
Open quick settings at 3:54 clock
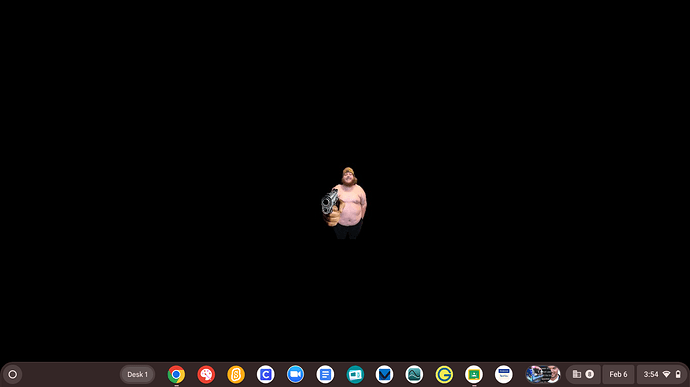tap(651, 374)
